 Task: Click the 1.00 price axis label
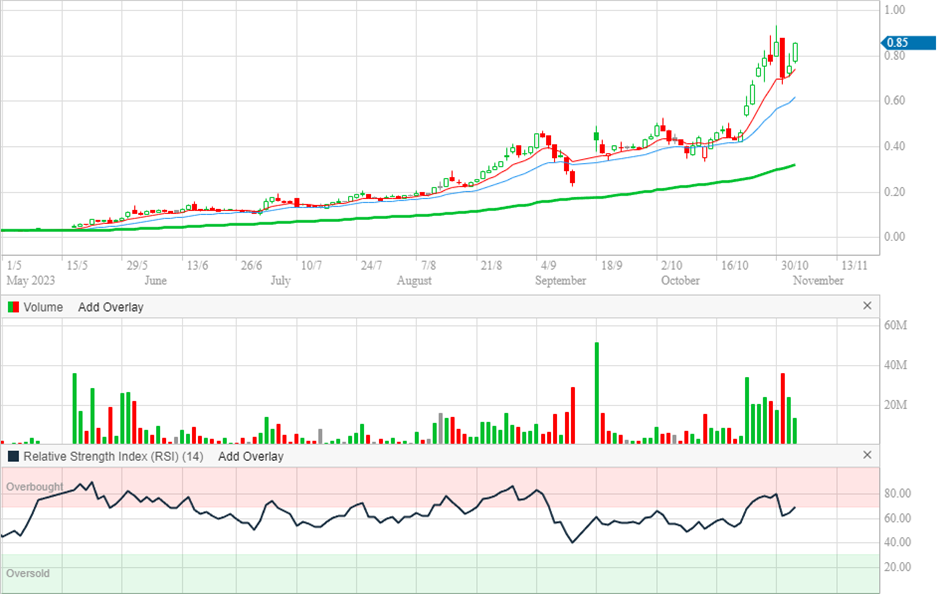tap(894, 10)
